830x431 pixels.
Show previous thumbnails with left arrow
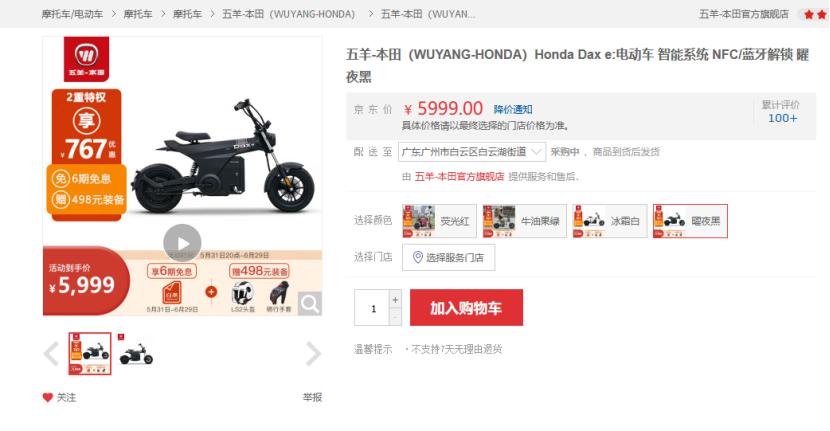tap(51, 354)
